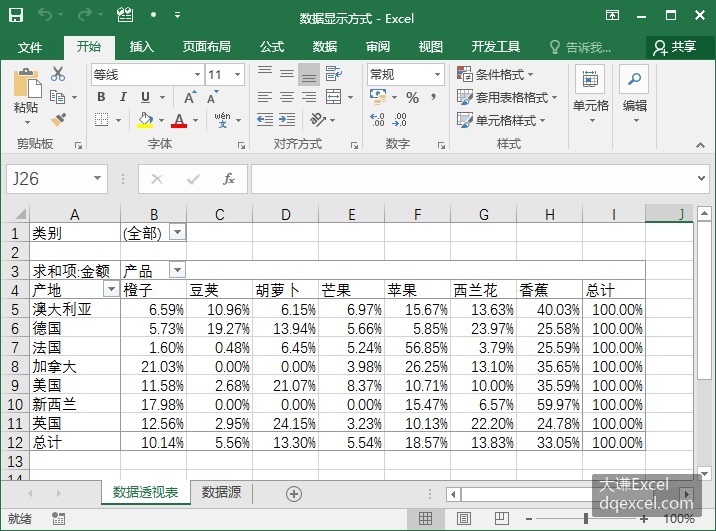Click the Undo arrow icon

click(45, 15)
